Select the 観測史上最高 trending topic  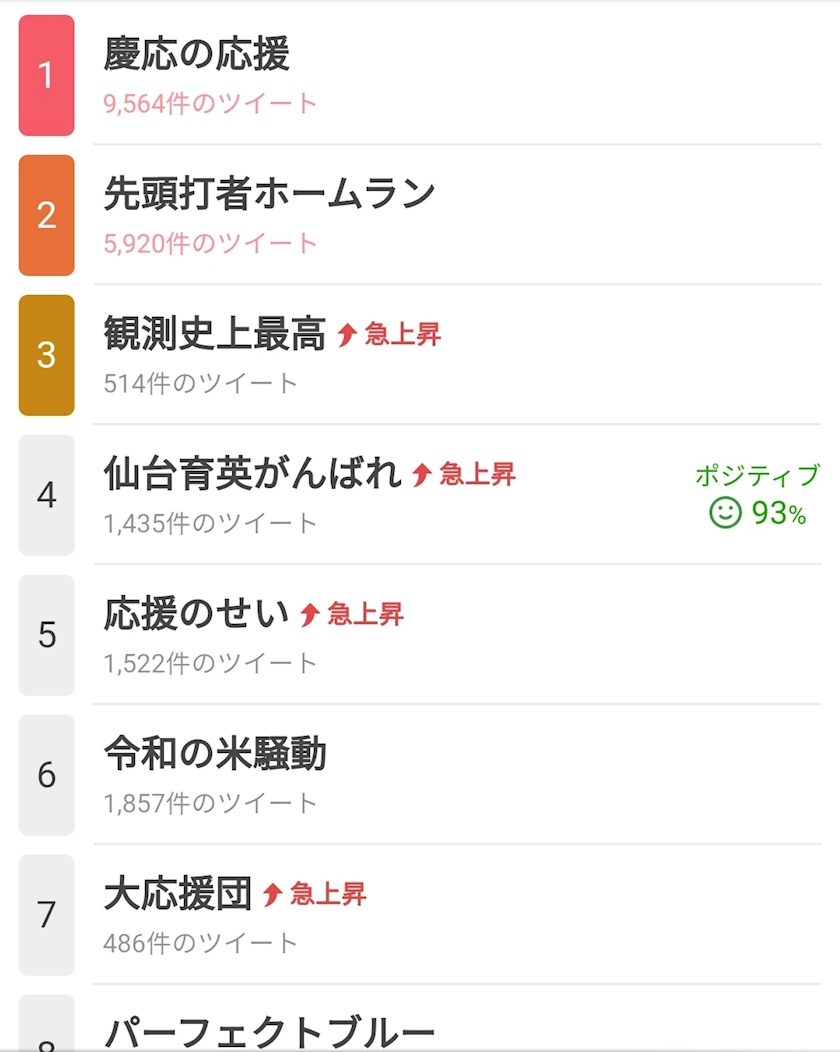pos(215,333)
